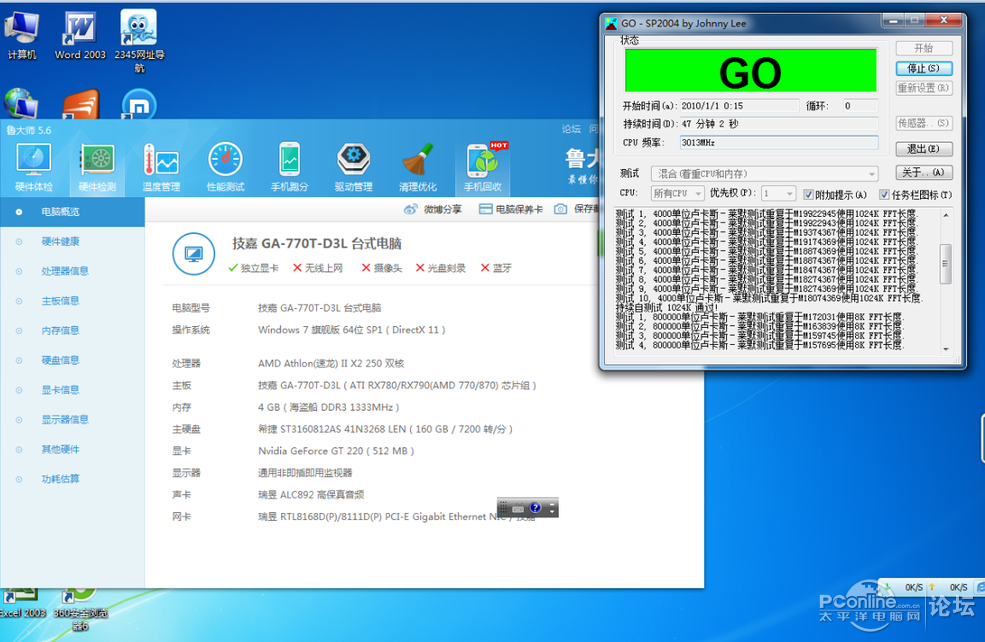
Task: Click the 停止 stop button
Action: click(924, 68)
